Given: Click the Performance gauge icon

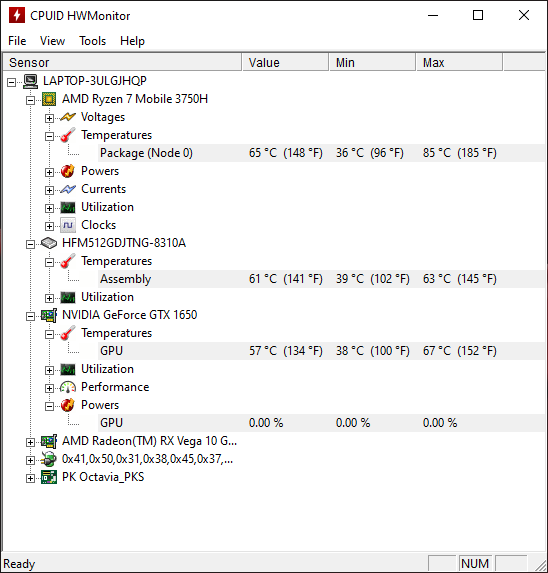Looking at the screenshot, I should [x=68, y=387].
